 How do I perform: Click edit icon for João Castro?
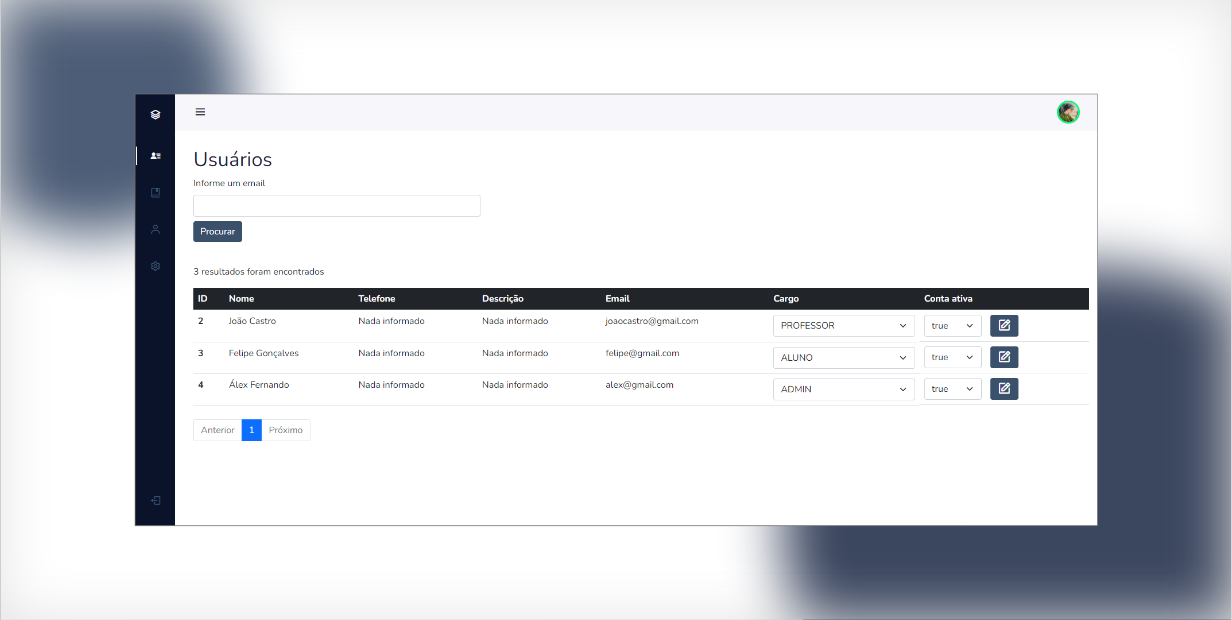(1004, 326)
